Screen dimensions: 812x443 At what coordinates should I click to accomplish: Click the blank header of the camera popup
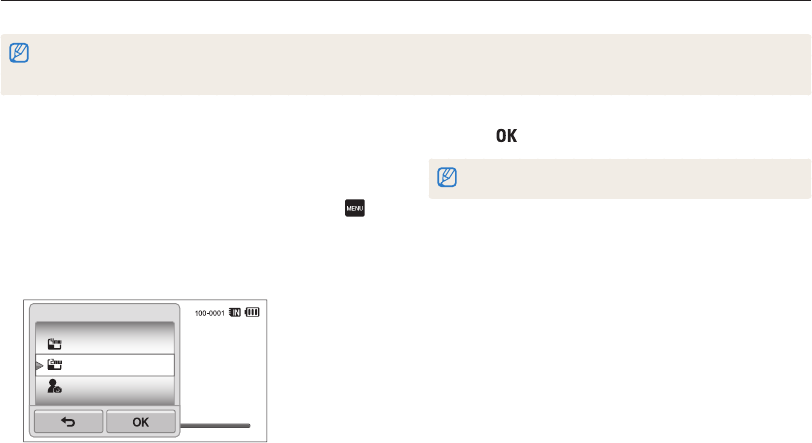pos(105,313)
